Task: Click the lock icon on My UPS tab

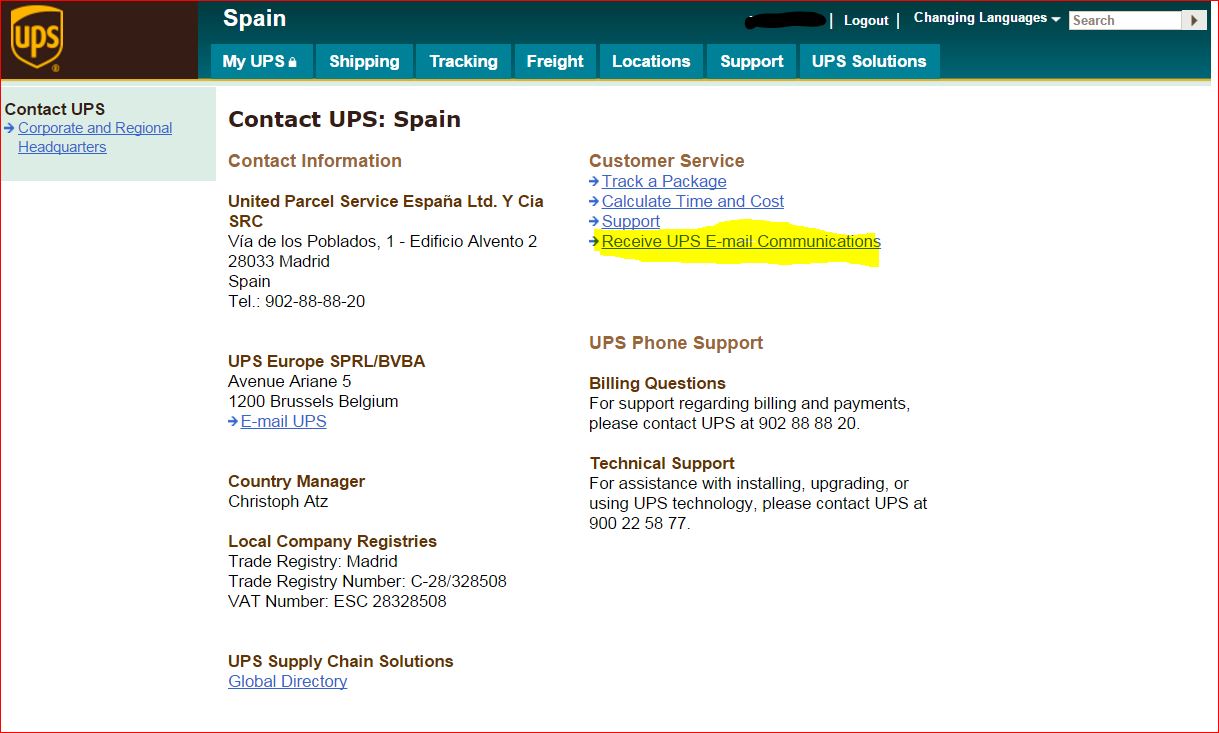Action: click(x=293, y=63)
